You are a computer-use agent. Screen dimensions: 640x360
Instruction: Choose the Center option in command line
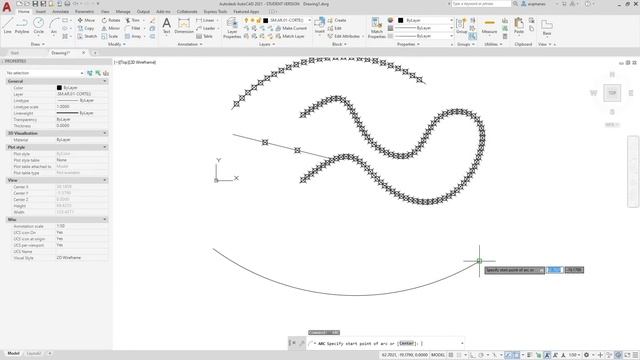(406, 344)
